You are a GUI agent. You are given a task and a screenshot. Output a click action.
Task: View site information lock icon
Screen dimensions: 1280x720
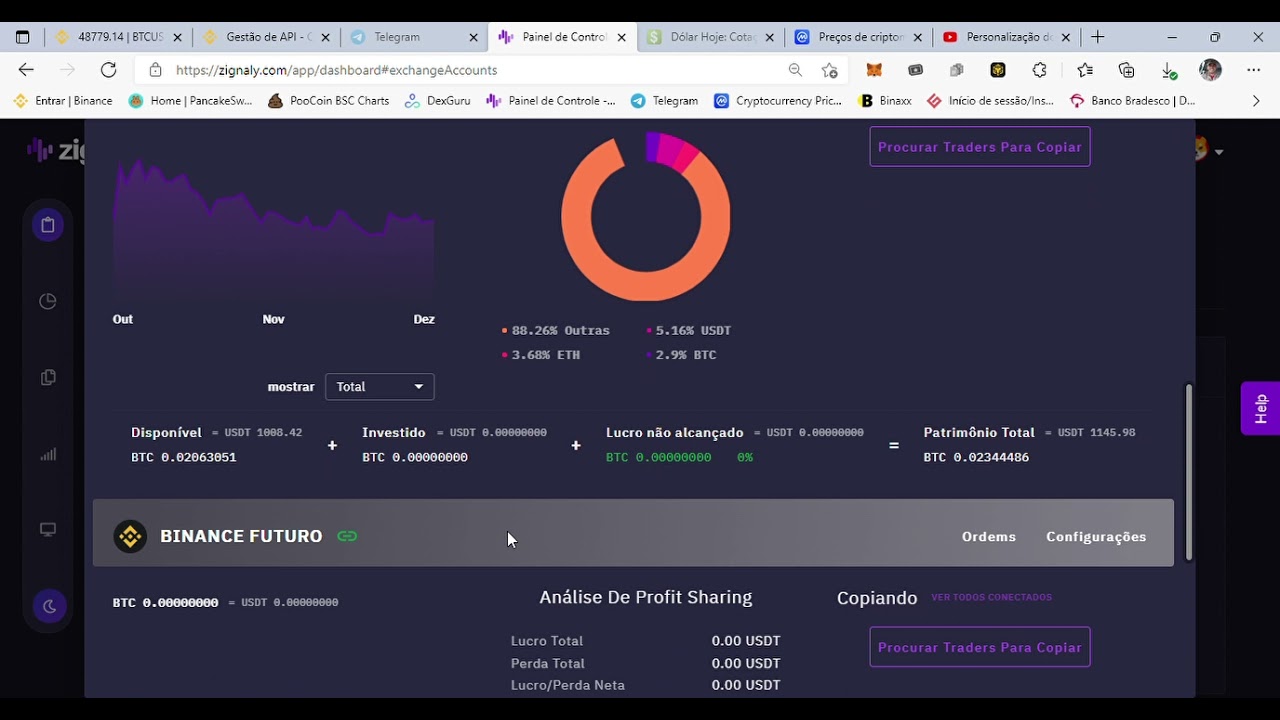155,70
